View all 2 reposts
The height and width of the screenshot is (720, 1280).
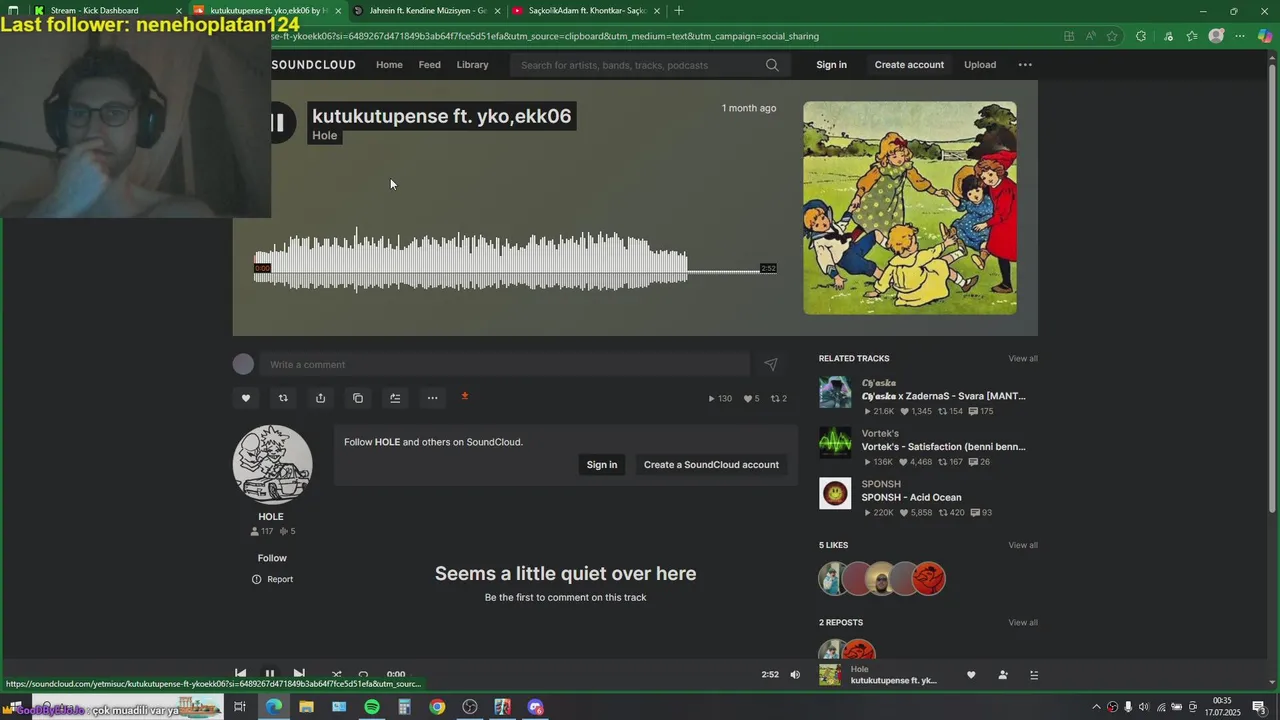(x=1023, y=623)
